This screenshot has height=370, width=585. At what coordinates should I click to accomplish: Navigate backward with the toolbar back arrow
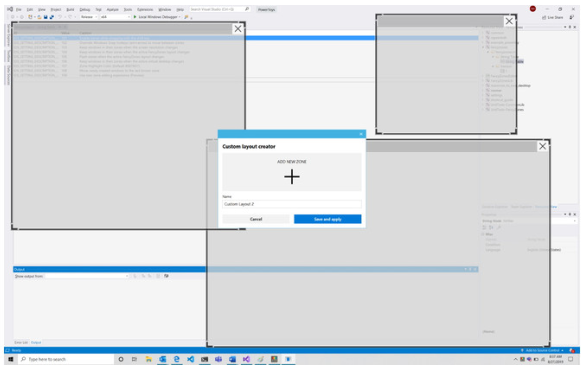click(13, 17)
